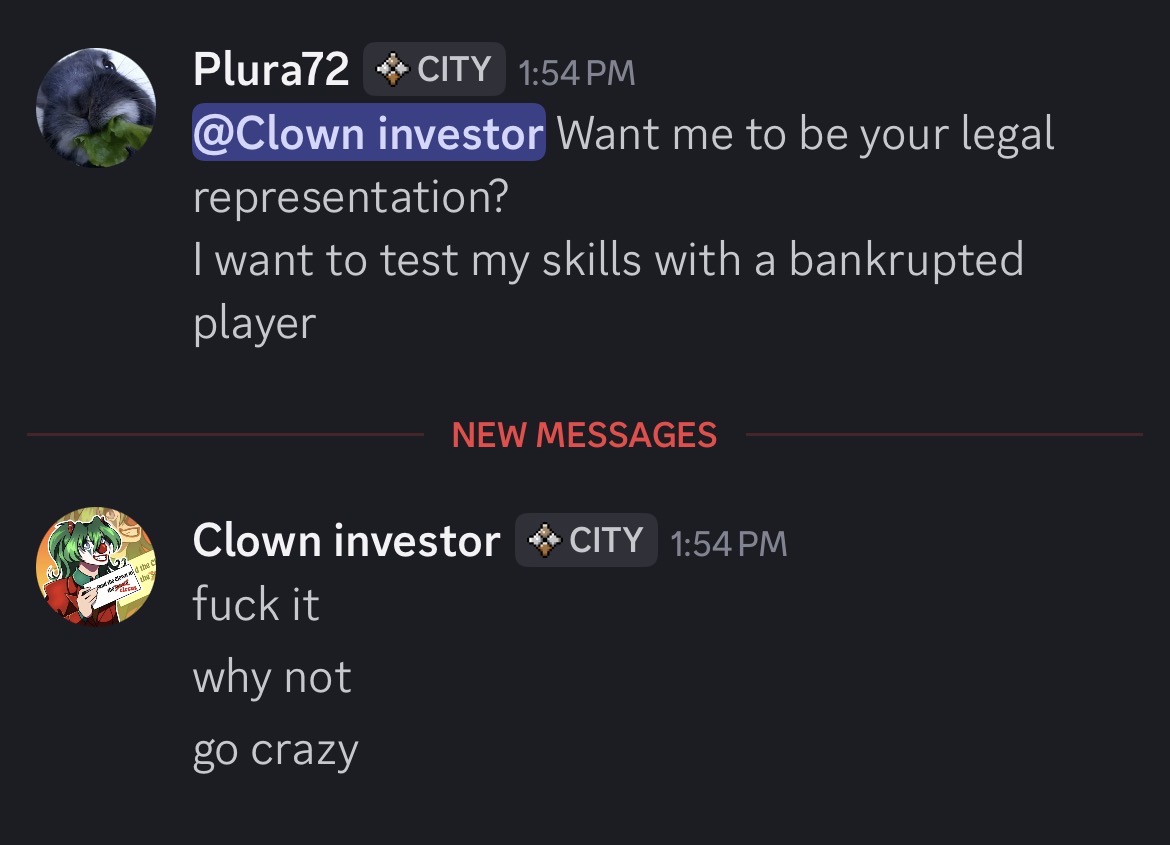Click the timestamp on Clown investor's message

pos(728,543)
